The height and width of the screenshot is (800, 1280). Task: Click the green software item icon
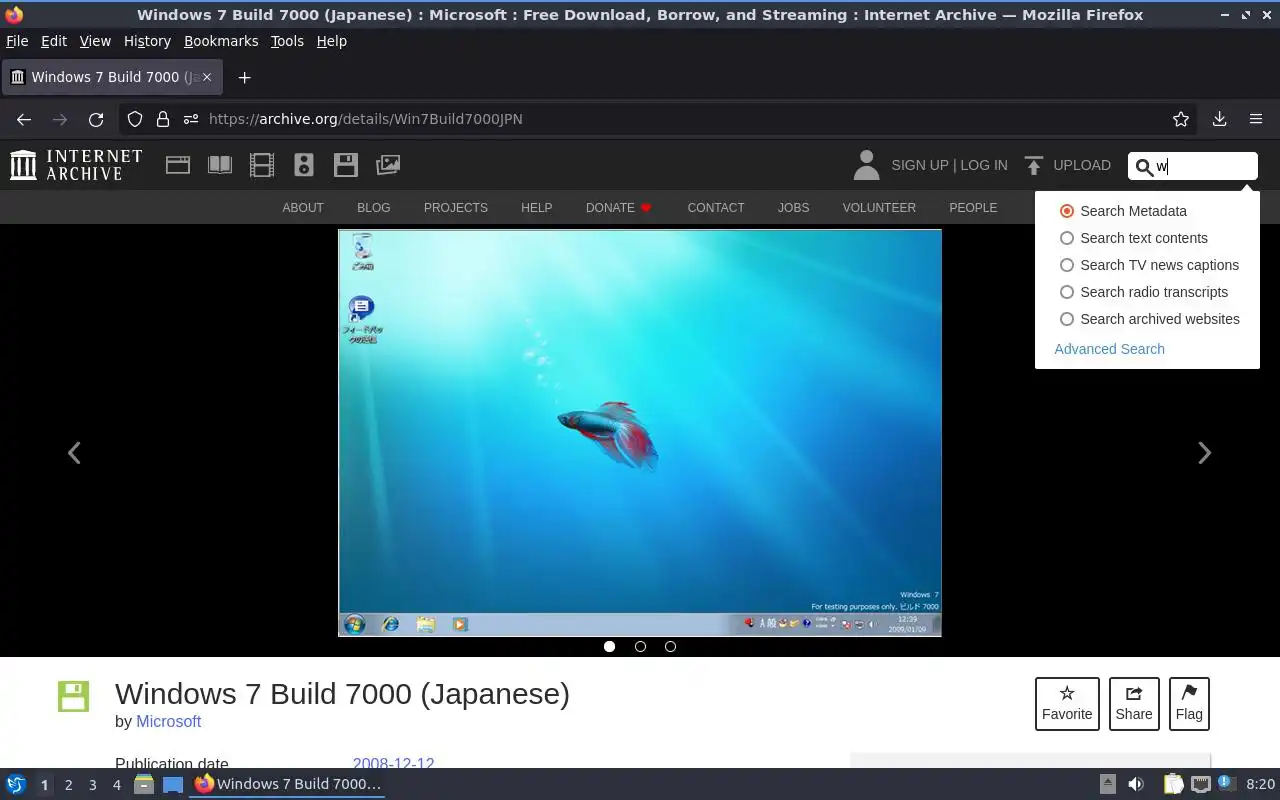(x=73, y=696)
